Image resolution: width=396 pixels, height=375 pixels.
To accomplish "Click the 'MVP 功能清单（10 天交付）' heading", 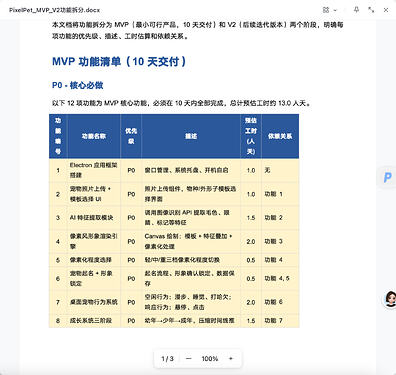I will coord(119,61).
